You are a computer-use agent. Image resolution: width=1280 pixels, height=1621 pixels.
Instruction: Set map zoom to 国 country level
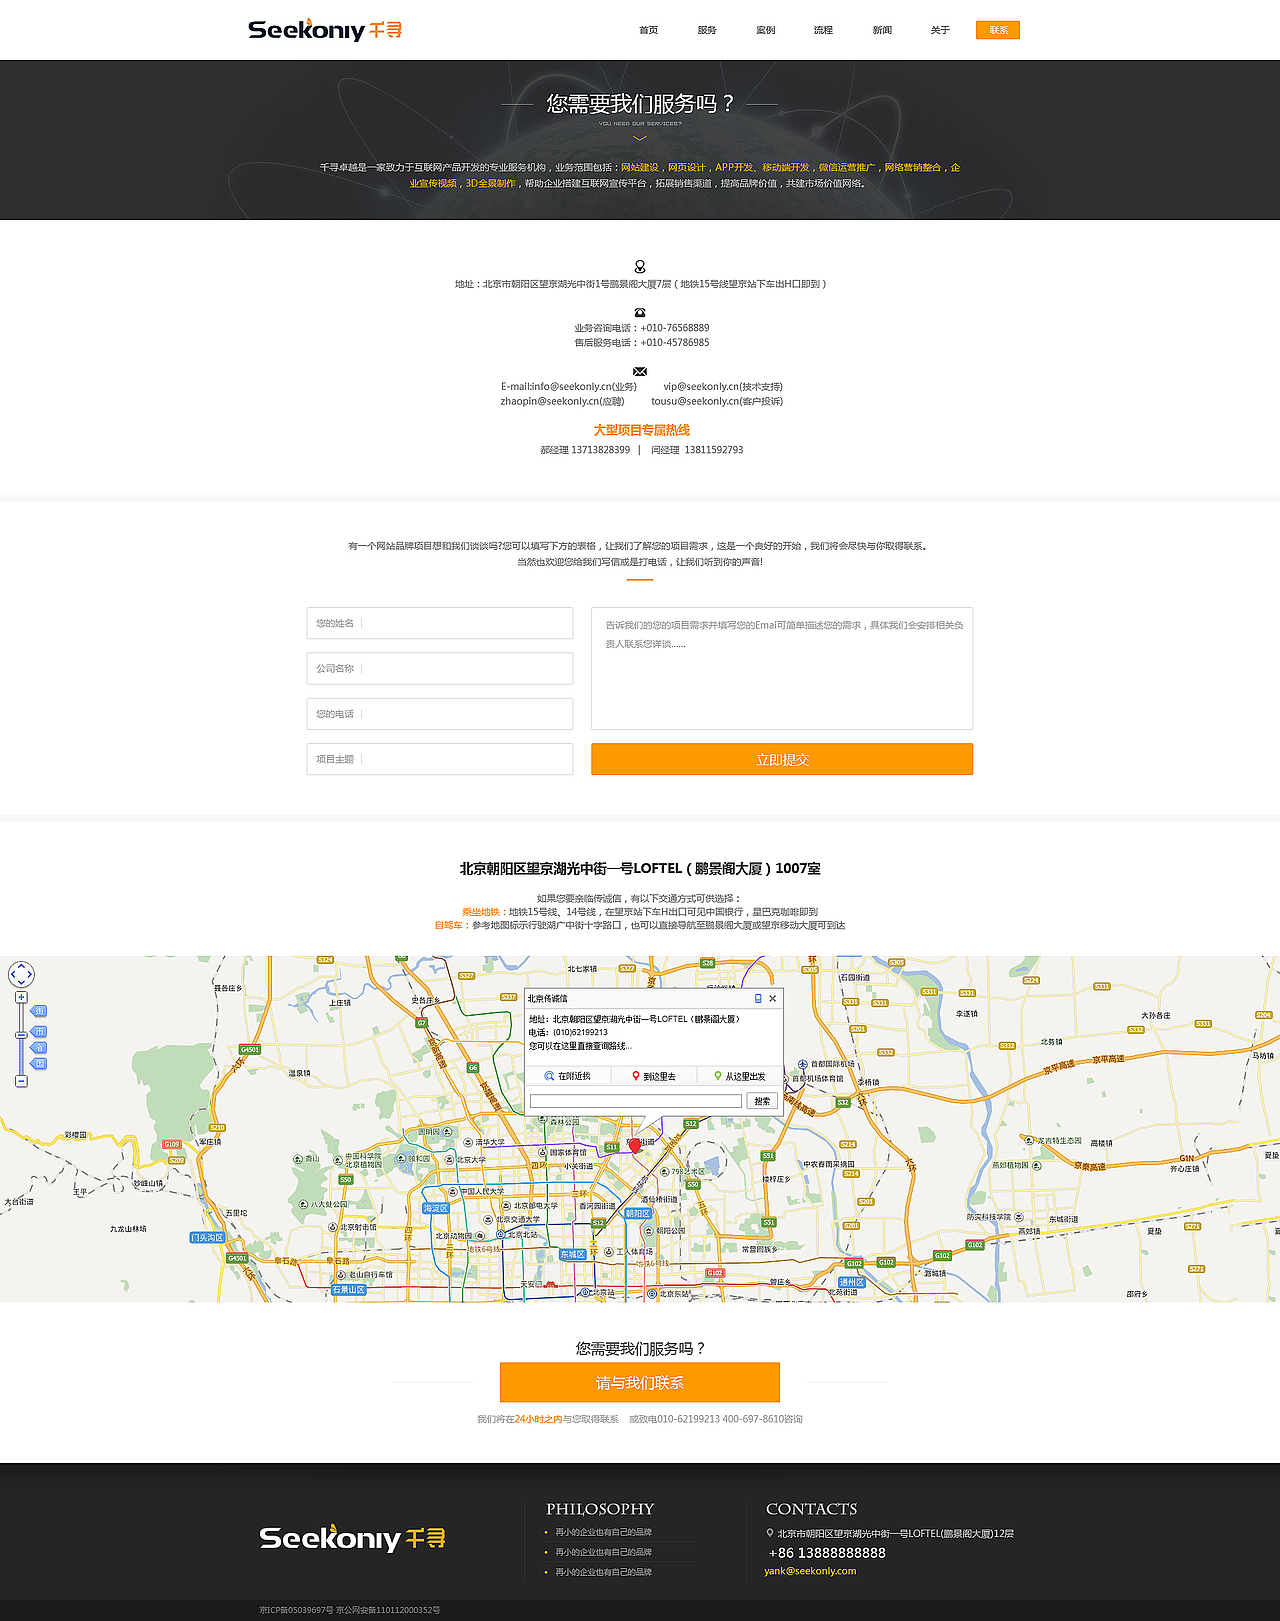click(39, 1063)
